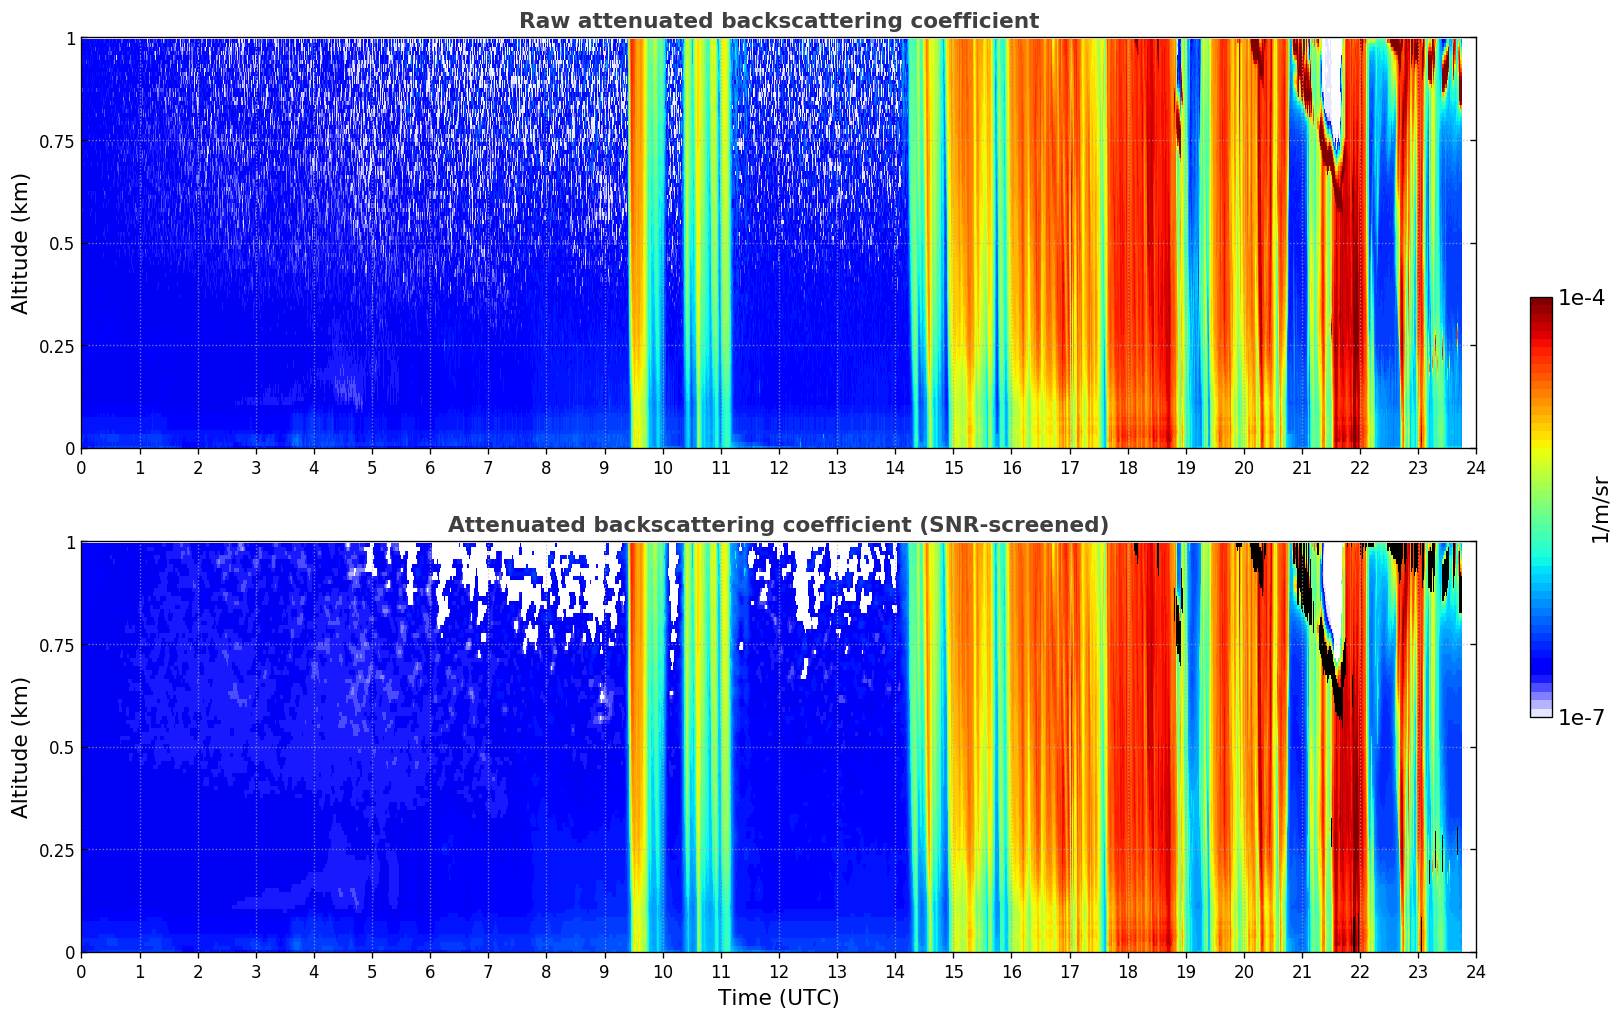Click the top plot's '0.5' altitude tick

pos(63,244)
